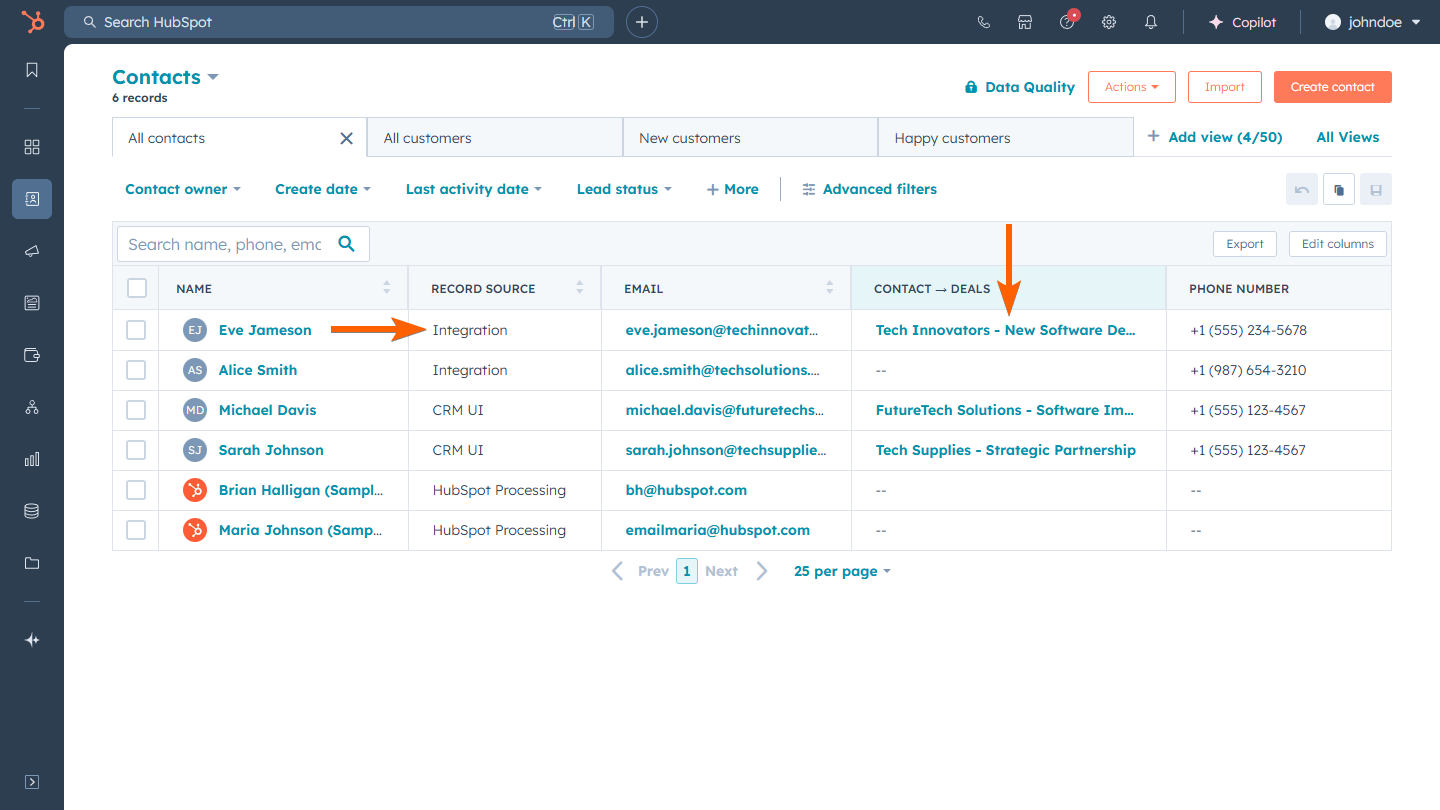This screenshot has height=810, width=1440.
Task: Open the Bookmarks icon in sidebar
Action: (32, 70)
